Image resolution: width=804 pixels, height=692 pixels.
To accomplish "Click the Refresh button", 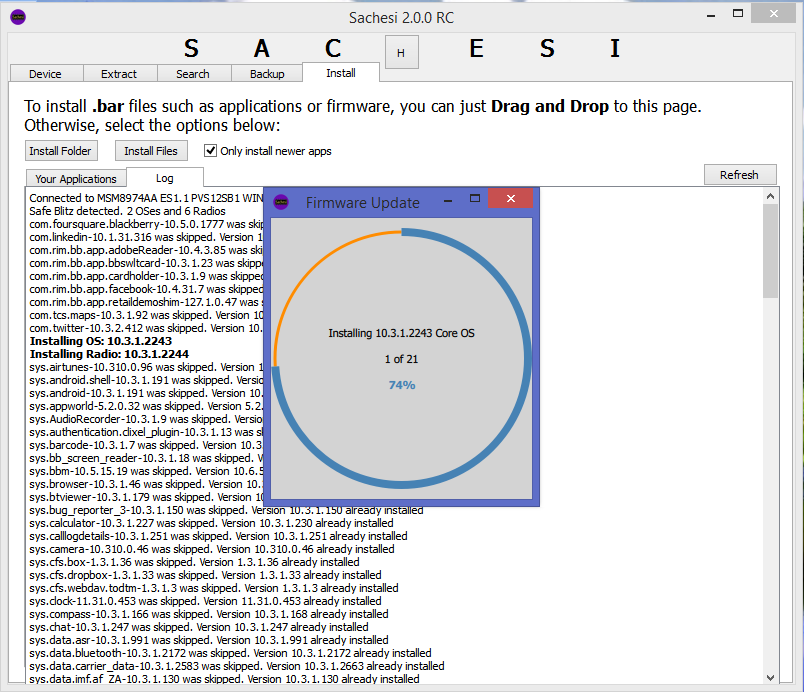I will (739, 175).
